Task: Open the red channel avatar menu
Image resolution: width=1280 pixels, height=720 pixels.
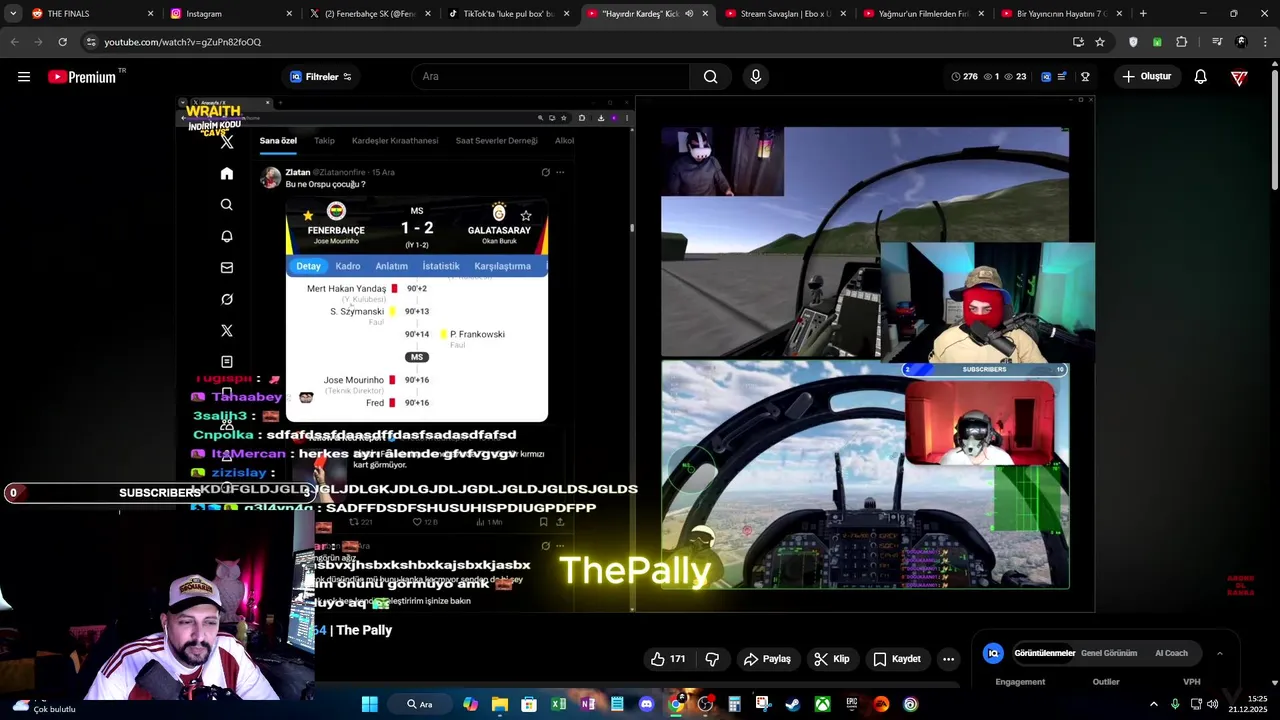Action: pyautogui.click(x=1239, y=77)
